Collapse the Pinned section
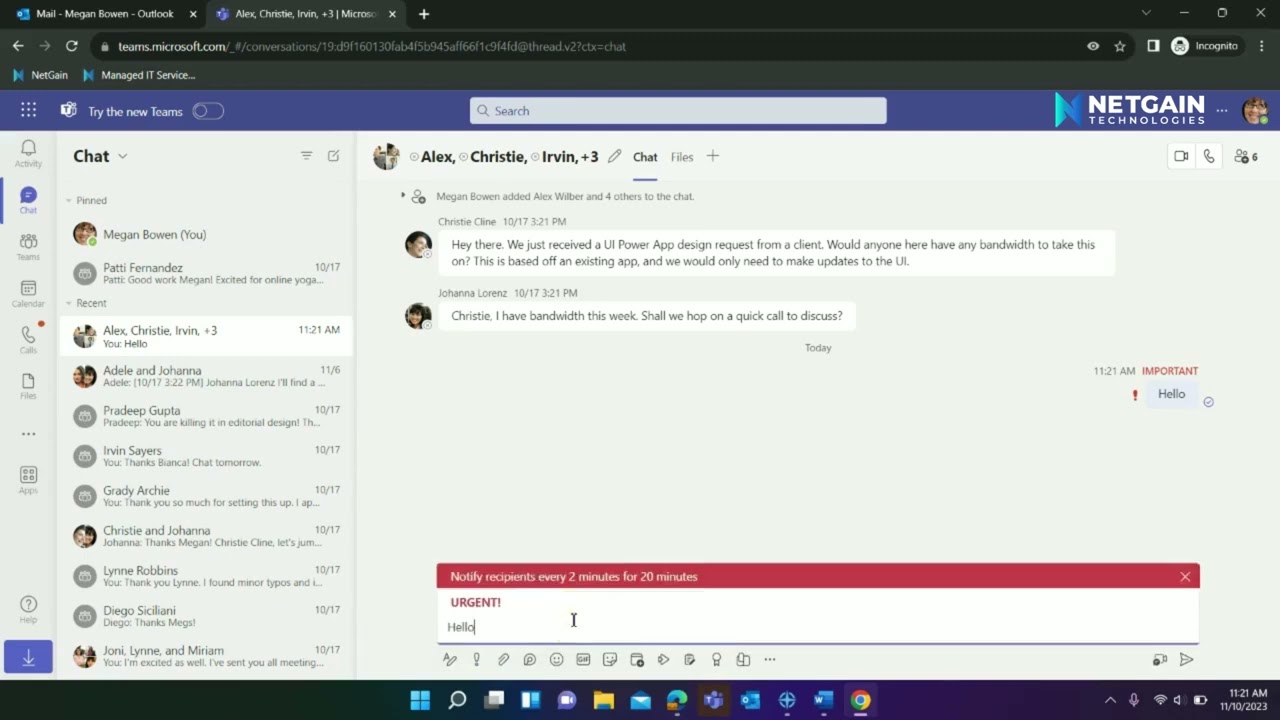The image size is (1280, 720). click(x=69, y=200)
